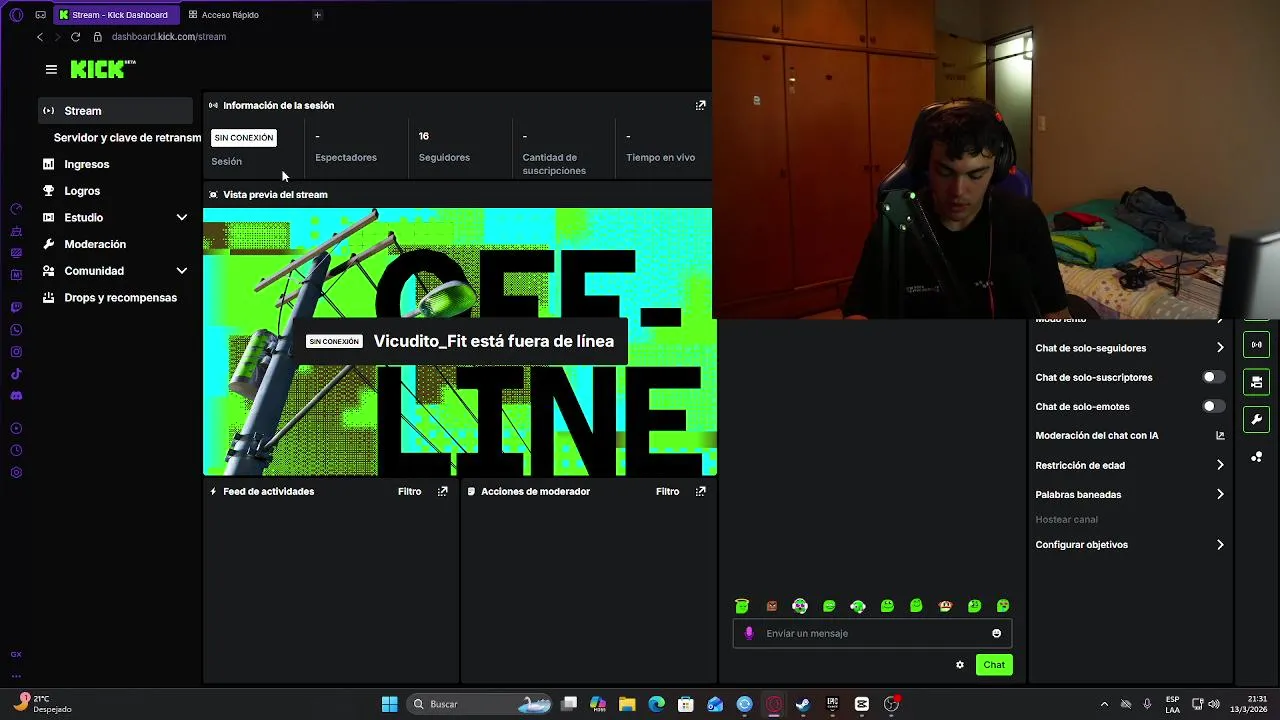Open Ingresos in the sidebar
This screenshot has height=720, width=1280.
[86, 164]
